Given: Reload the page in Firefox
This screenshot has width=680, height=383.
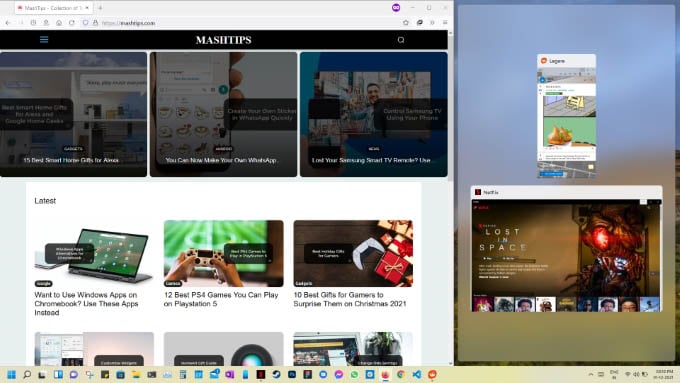Looking at the screenshot, I should [x=72, y=23].
